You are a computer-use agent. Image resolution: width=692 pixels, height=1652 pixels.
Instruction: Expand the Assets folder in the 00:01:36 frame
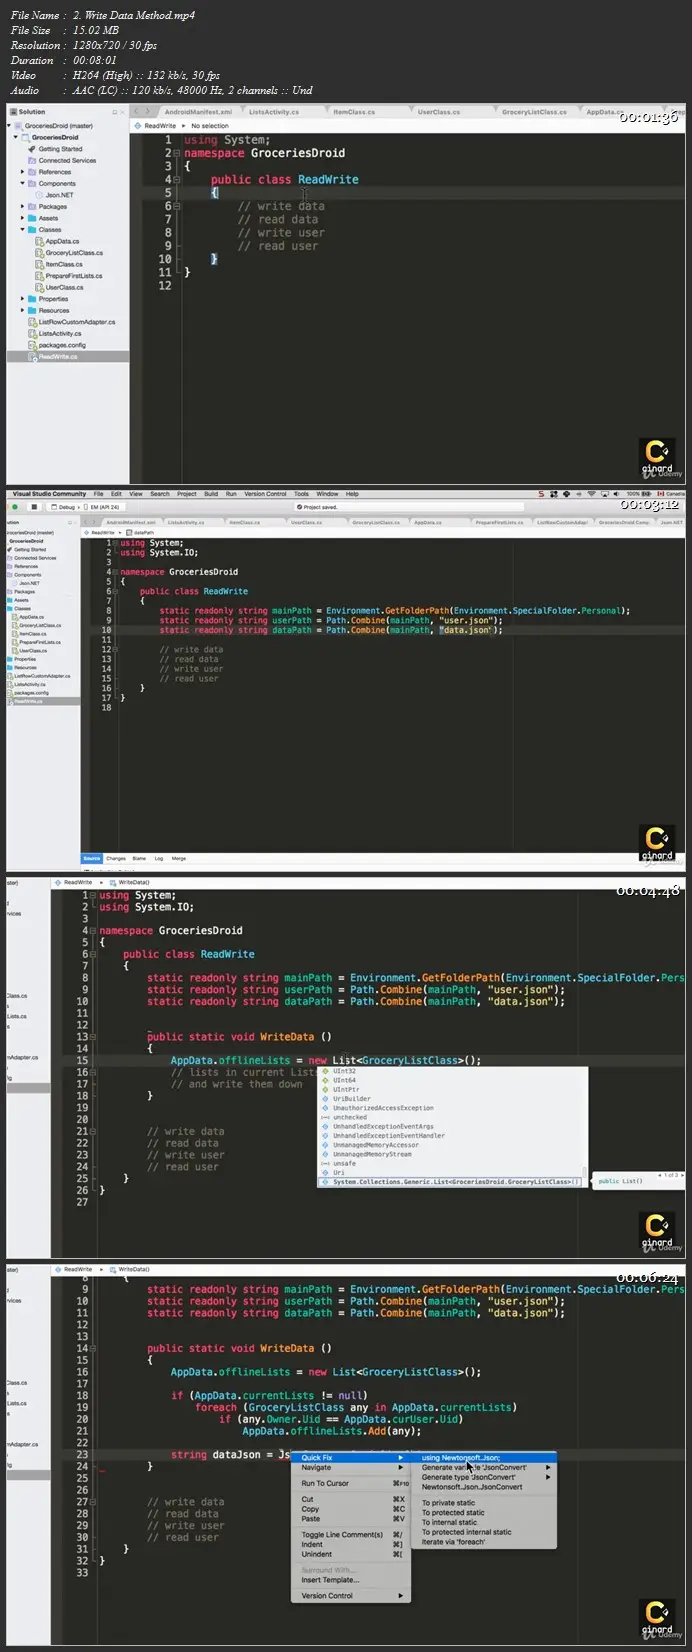coord(23,218)
